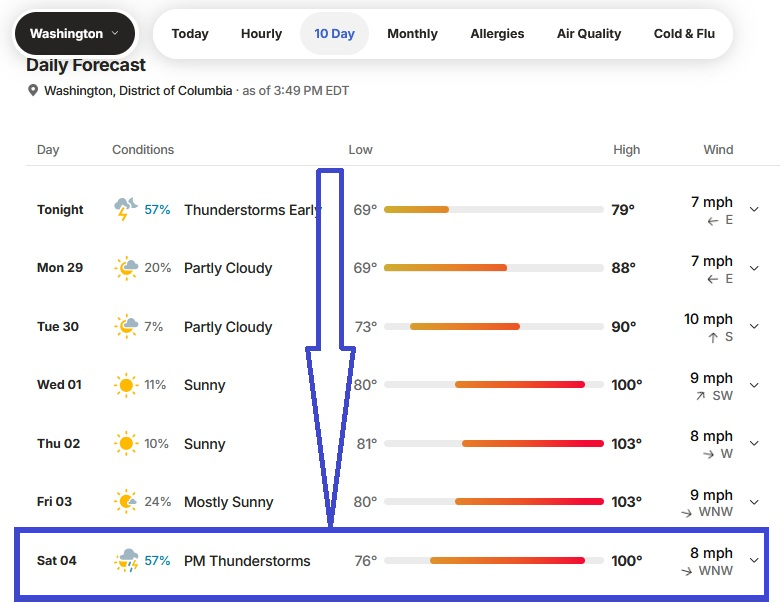Click the Thu 02 sunny icon
Screen dimensions: 784x612
point(126,444)
